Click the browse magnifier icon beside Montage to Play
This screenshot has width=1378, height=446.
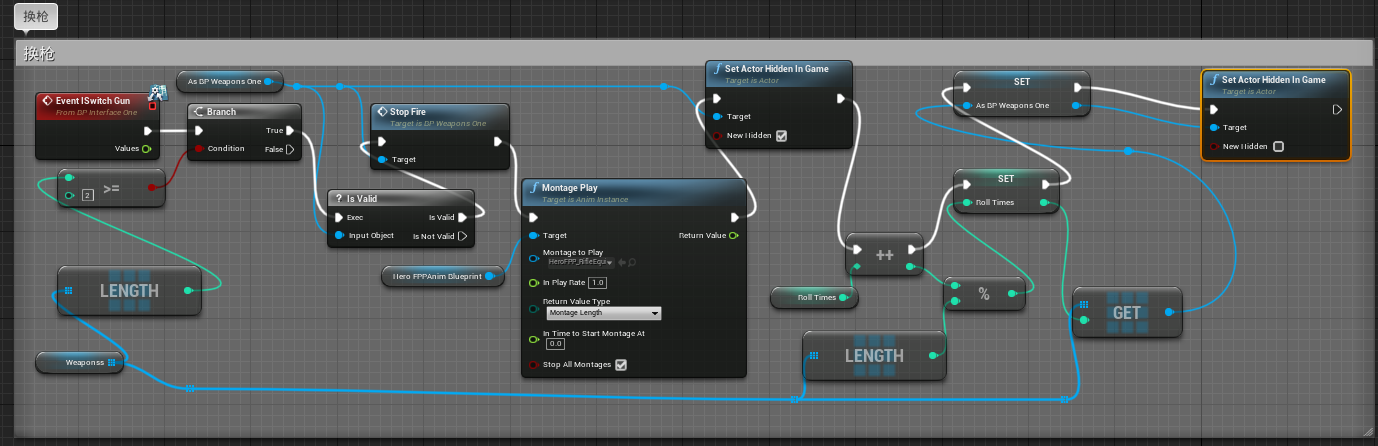pos(633,262)
